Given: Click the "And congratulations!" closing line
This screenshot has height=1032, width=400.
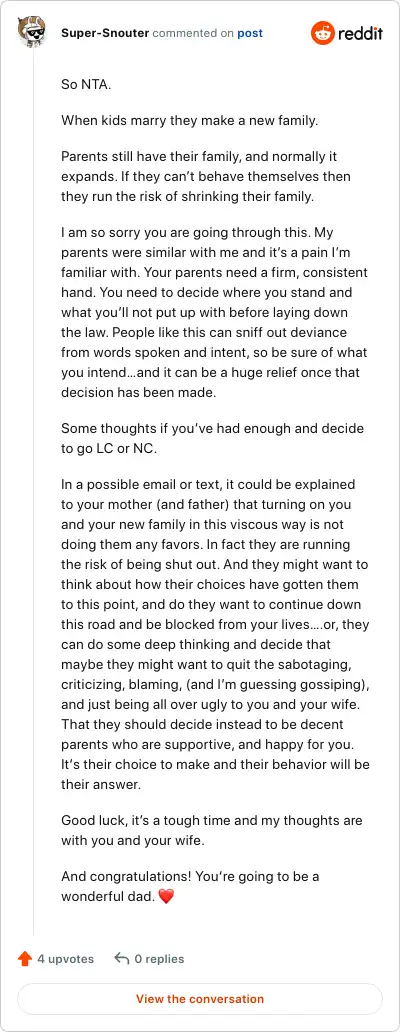Looking at the screenshot, I should 190,887.
